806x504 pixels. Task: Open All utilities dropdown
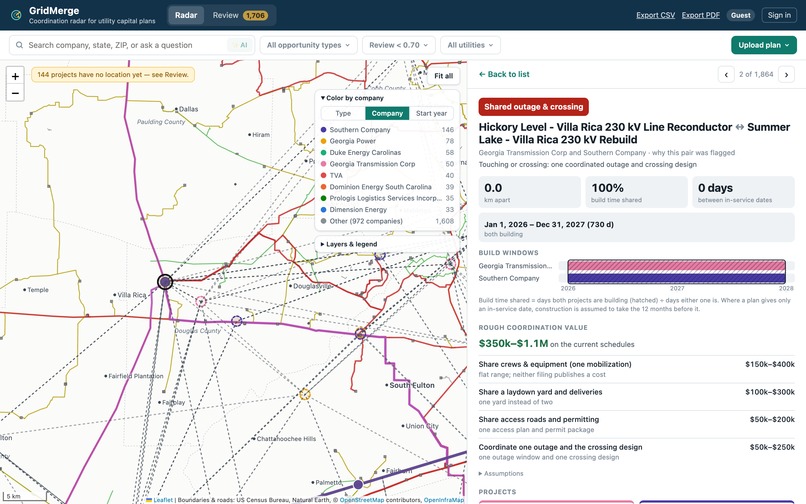pos(470,45)
